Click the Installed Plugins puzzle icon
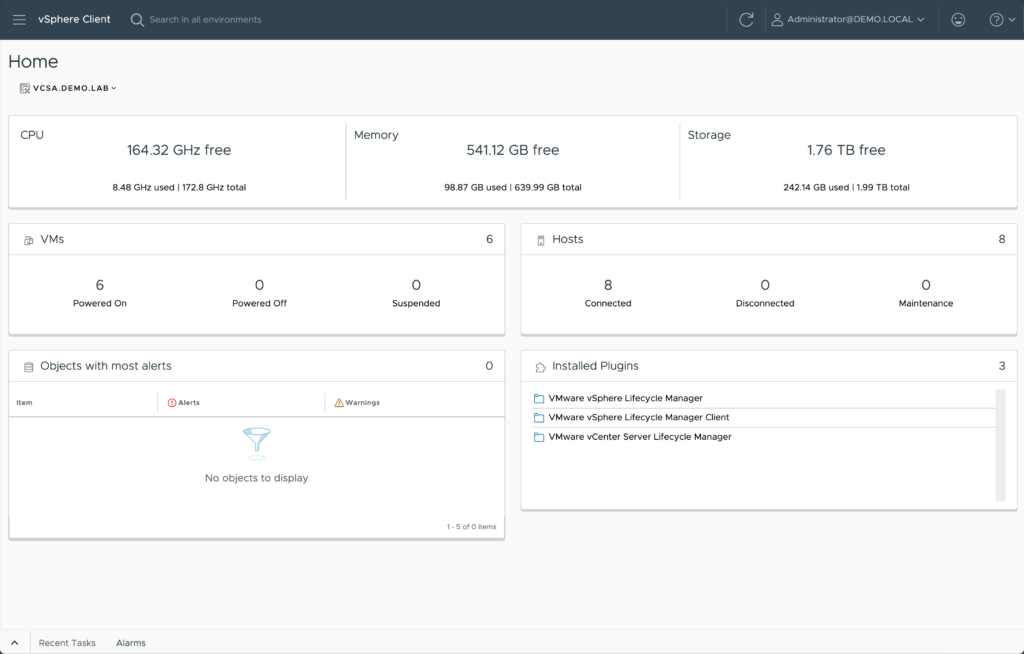Image resolution: width=1024 pixels, height=654 pixels. (x=540, y=367)
